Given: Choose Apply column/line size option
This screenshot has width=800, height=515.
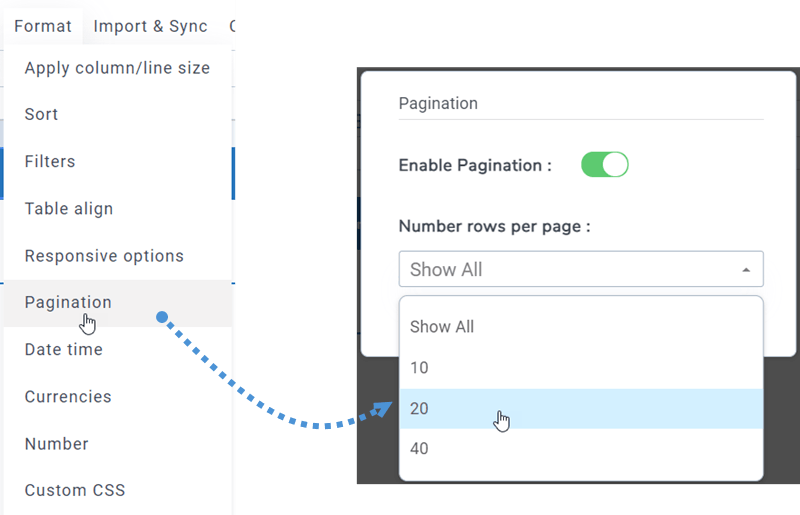Looking at the screenshot, I should click(x=117, y=68).
